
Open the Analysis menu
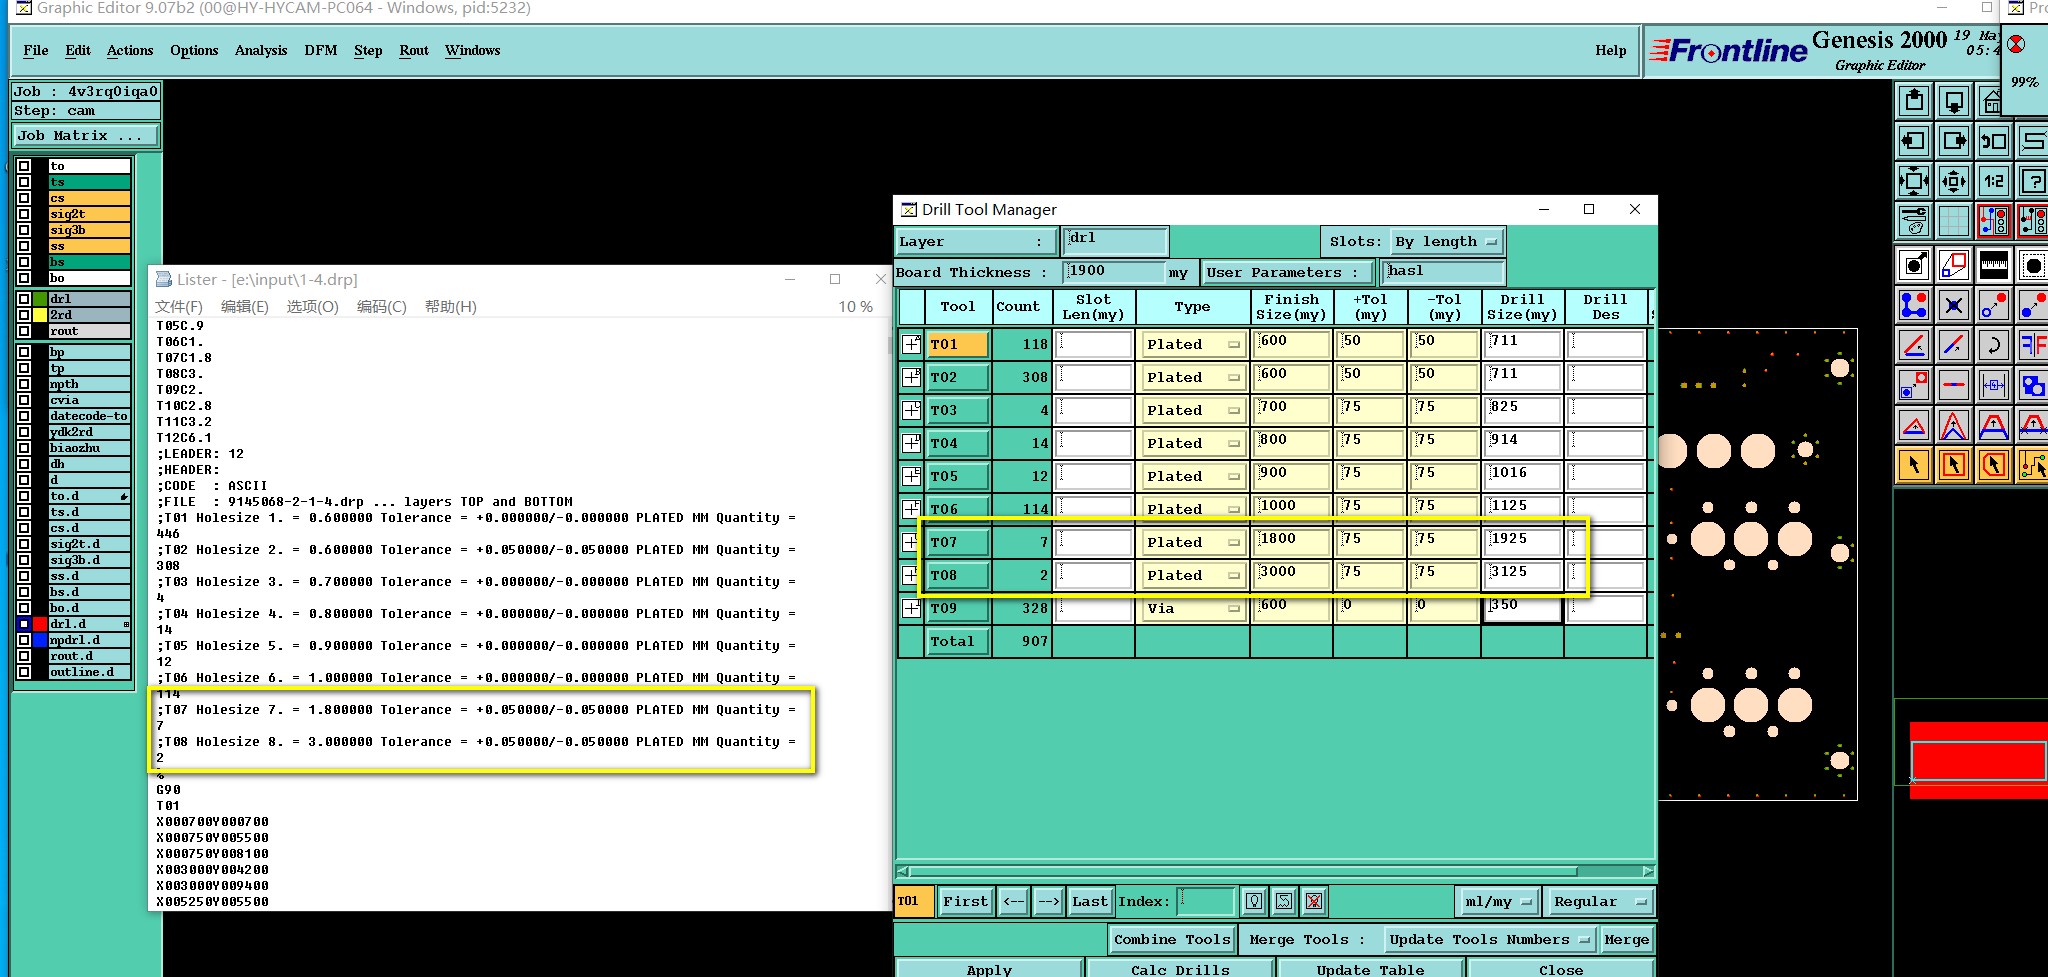click(x=261, y=50)
